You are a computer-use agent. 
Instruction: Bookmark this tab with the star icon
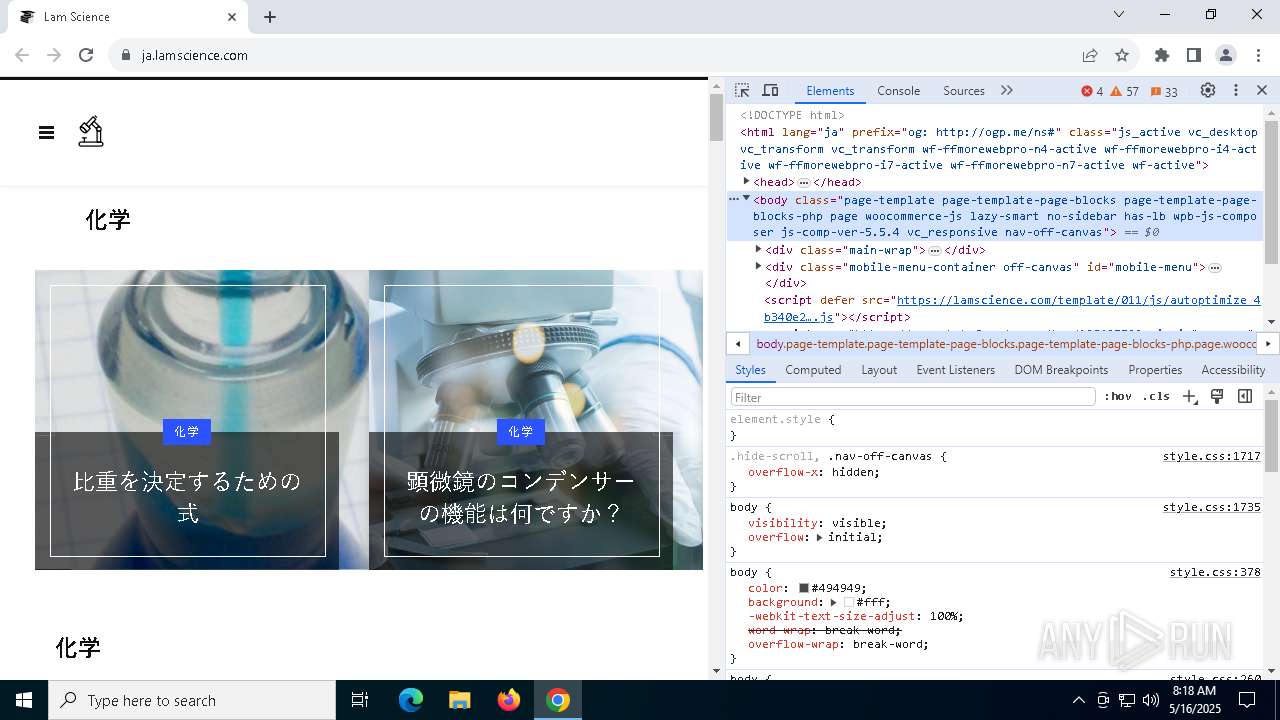click(x=1122, y=55)
